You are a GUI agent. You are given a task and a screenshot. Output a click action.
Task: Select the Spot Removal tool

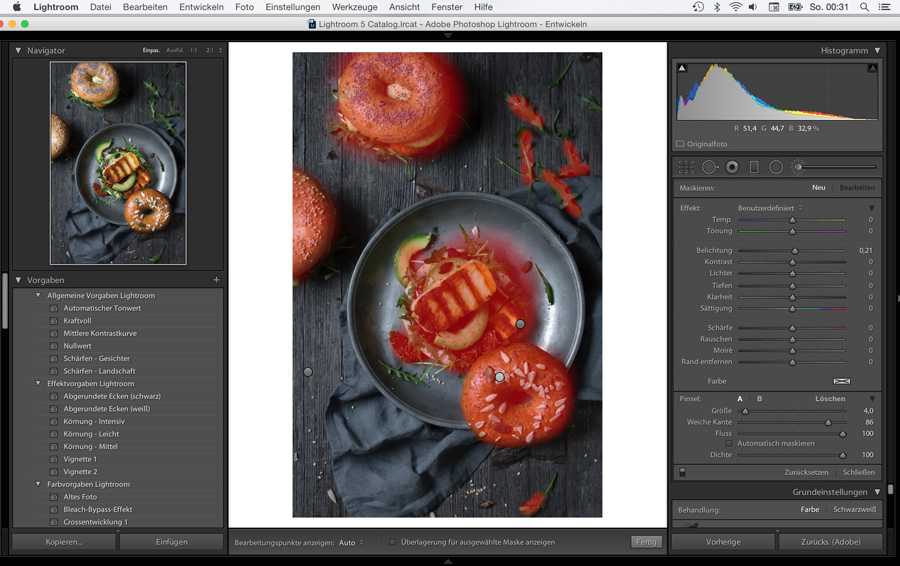709,167
